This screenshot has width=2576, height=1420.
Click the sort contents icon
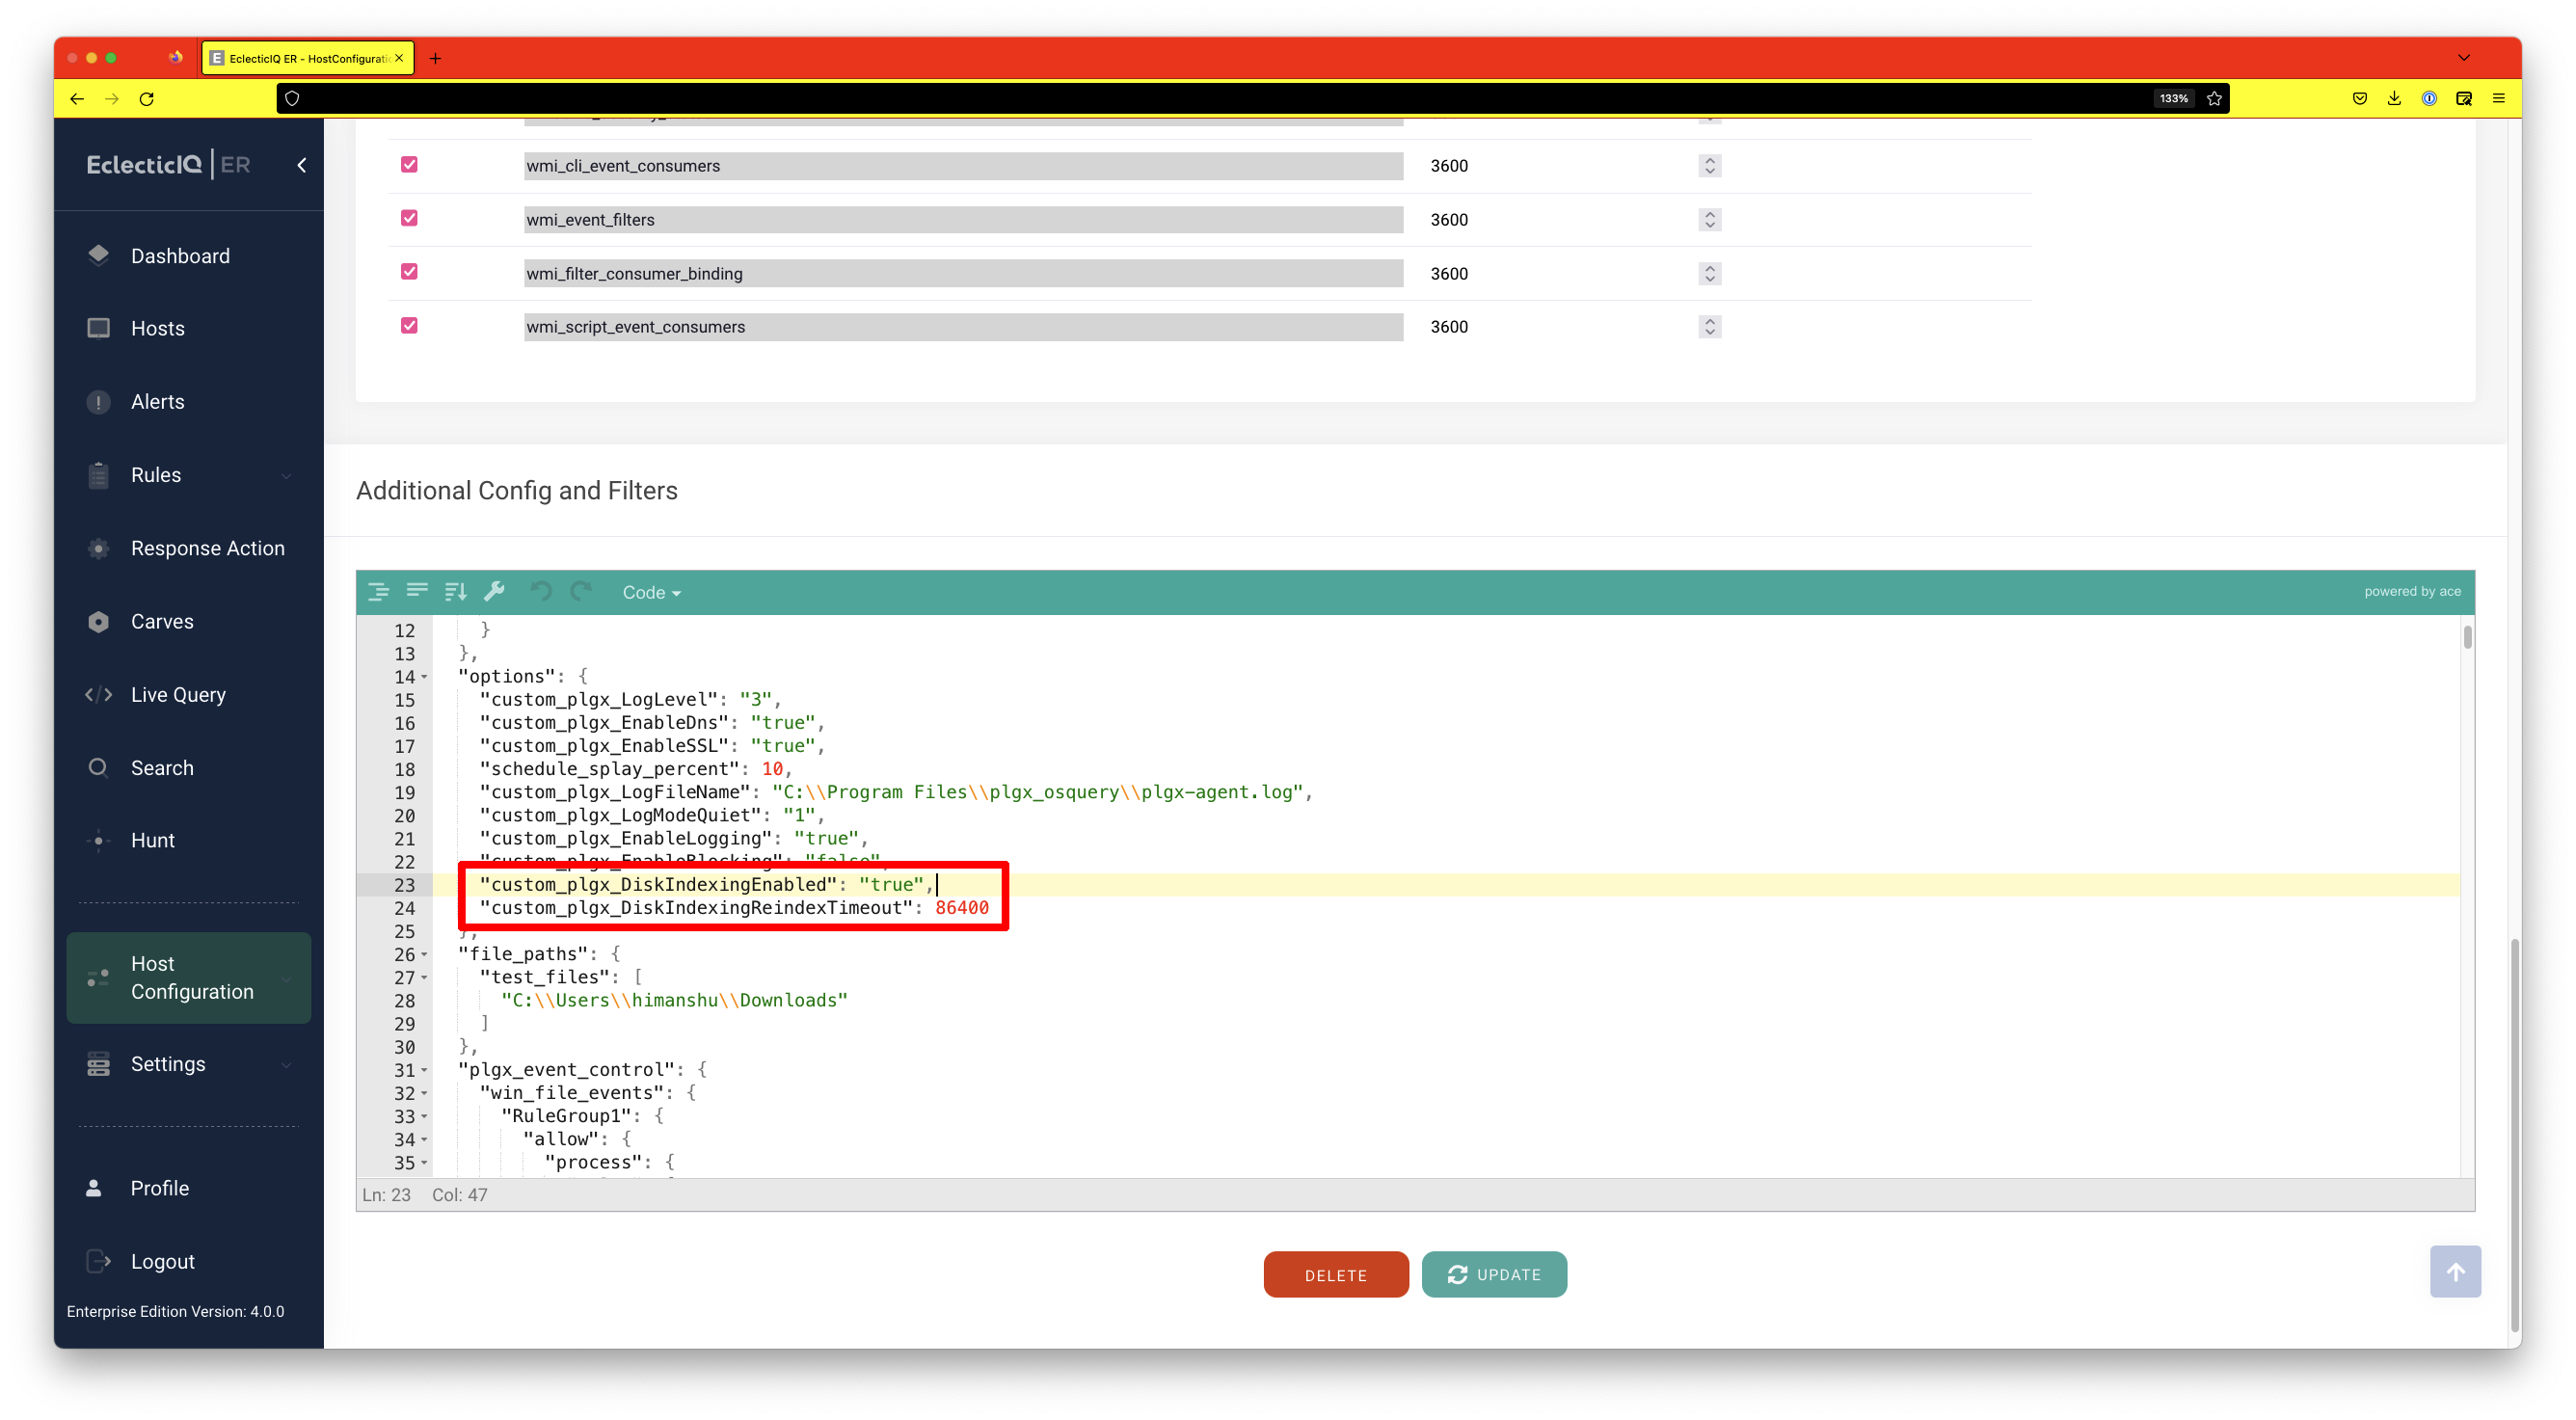coord(456,592)
